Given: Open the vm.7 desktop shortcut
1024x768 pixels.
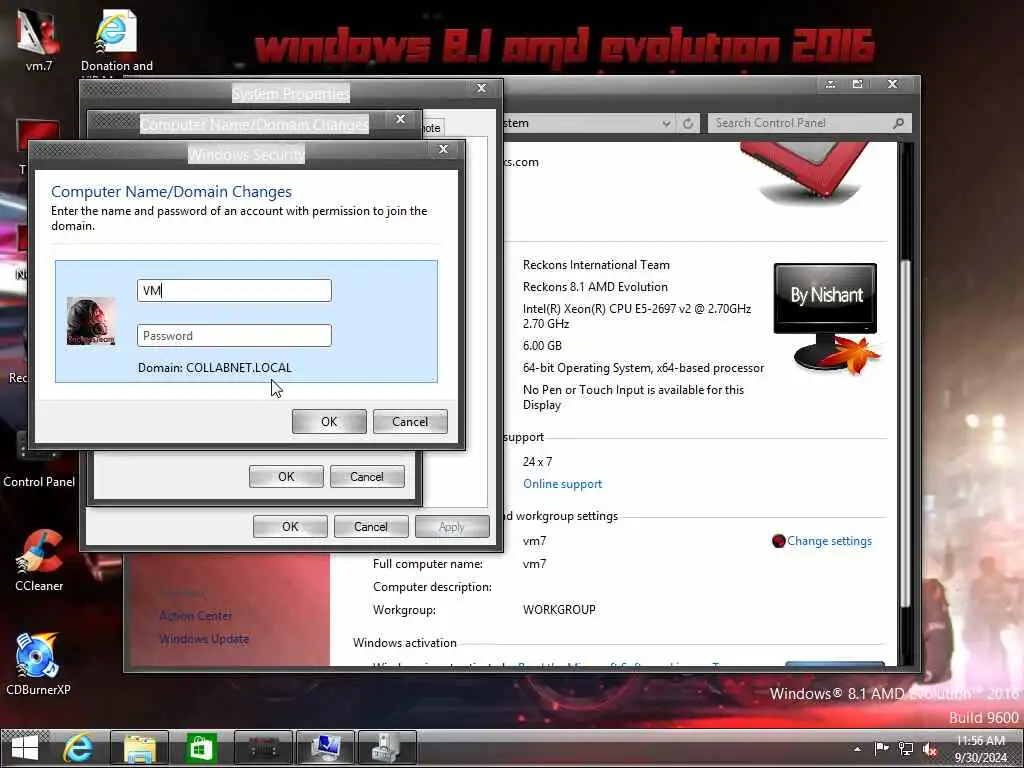Looking at the screenshot, I should click(x=39, y=39).
